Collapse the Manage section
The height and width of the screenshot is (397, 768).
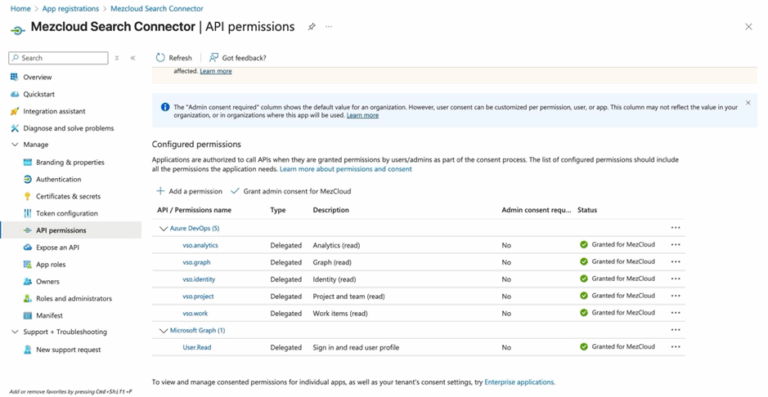click(15, 144)
